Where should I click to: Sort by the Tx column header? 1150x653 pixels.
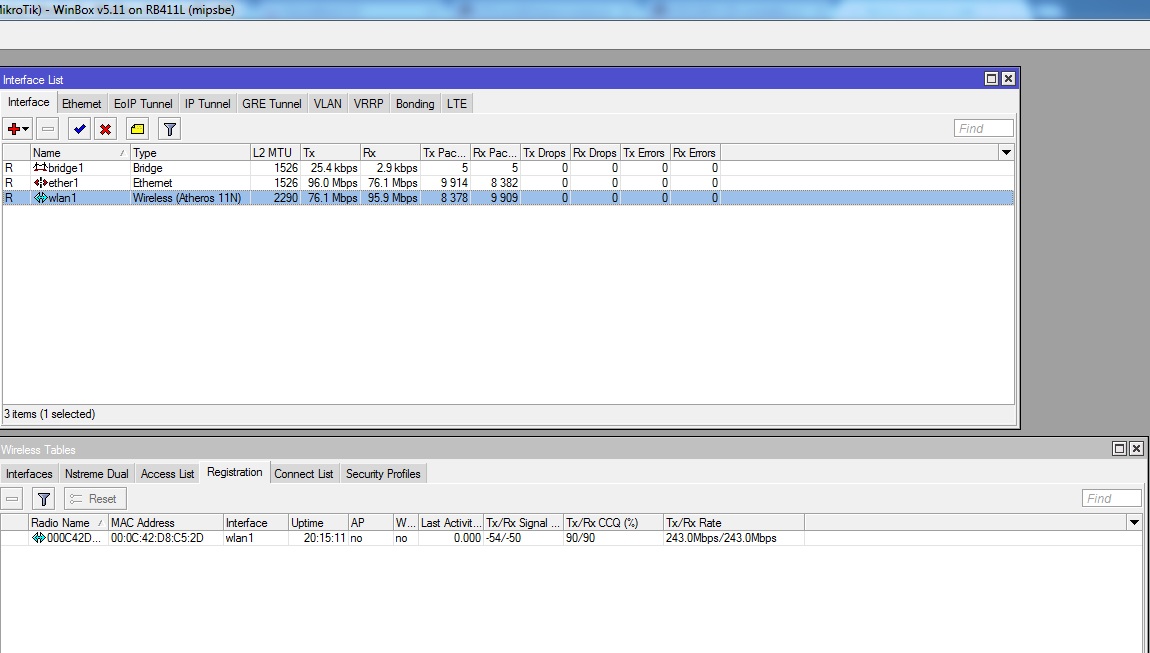point(330,153)
